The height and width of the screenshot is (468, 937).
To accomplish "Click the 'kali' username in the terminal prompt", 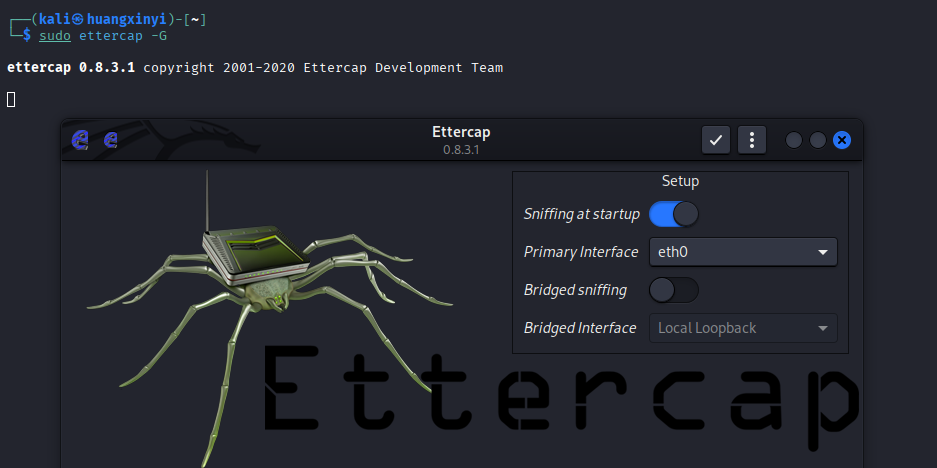I will 55,20.
